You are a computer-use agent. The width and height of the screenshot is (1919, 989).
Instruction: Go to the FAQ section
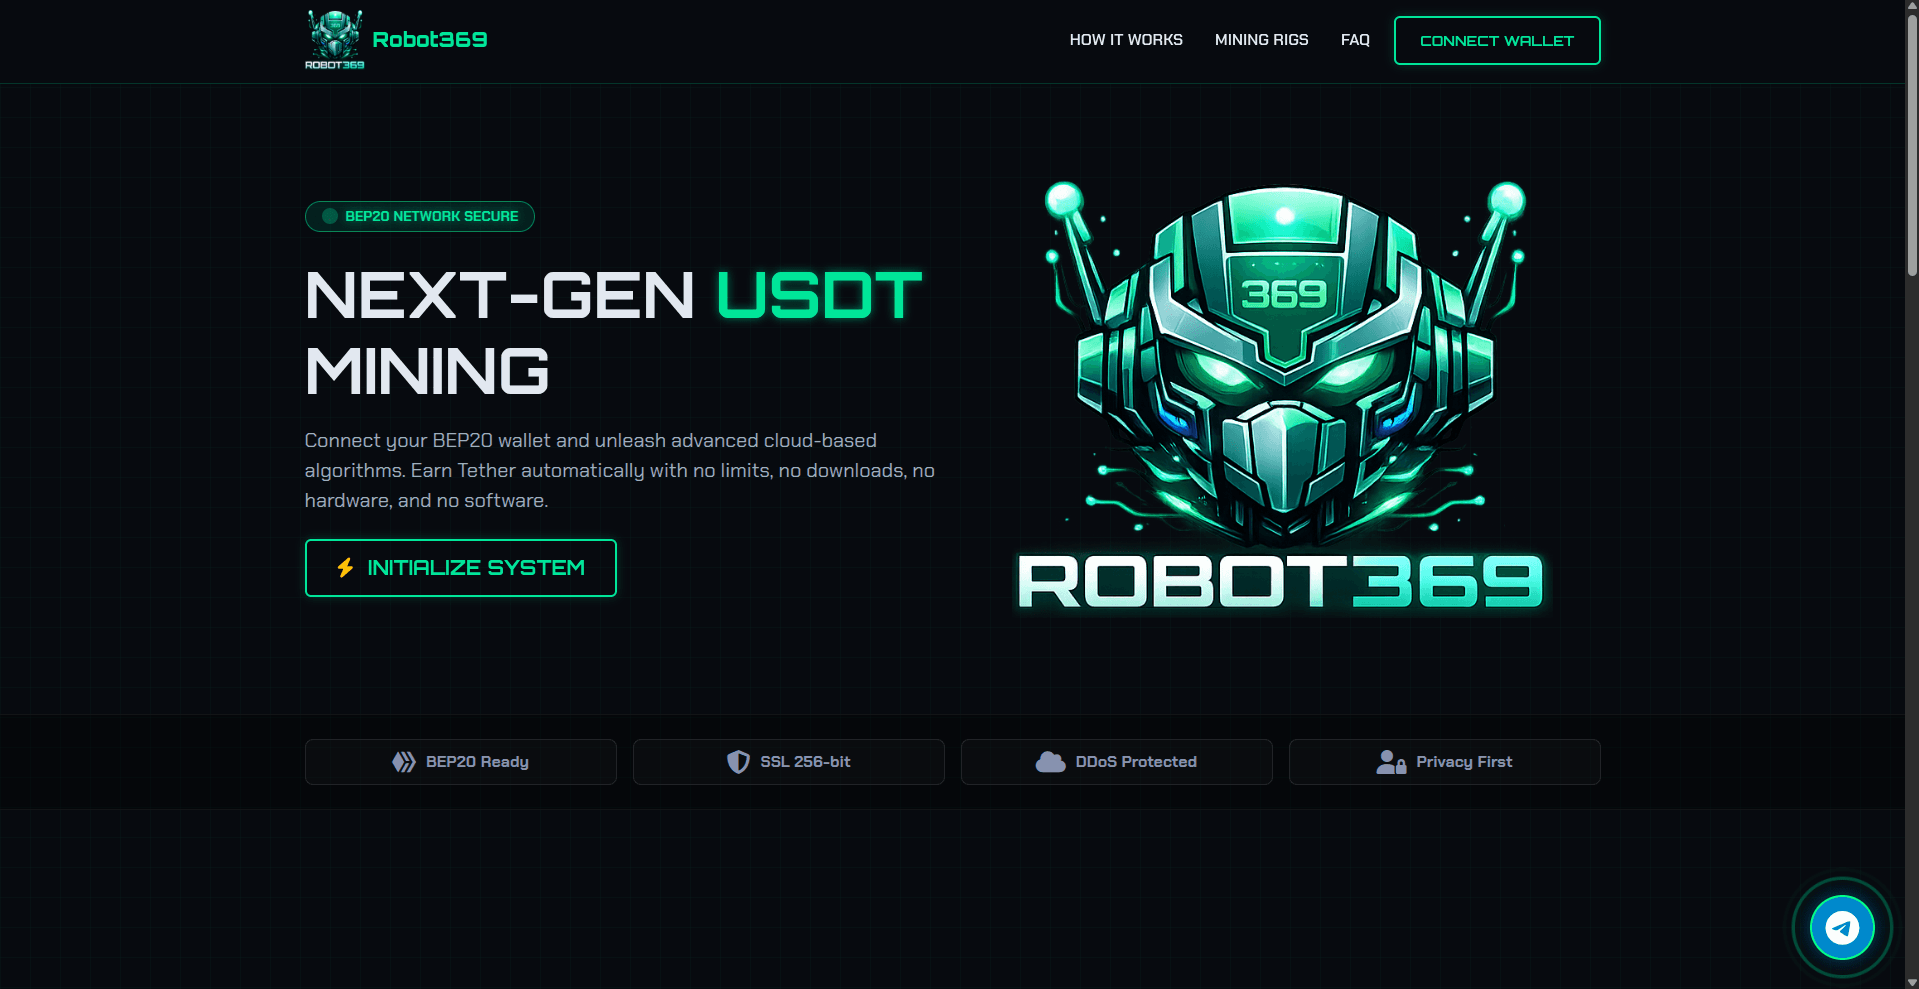pos(1355,40)
